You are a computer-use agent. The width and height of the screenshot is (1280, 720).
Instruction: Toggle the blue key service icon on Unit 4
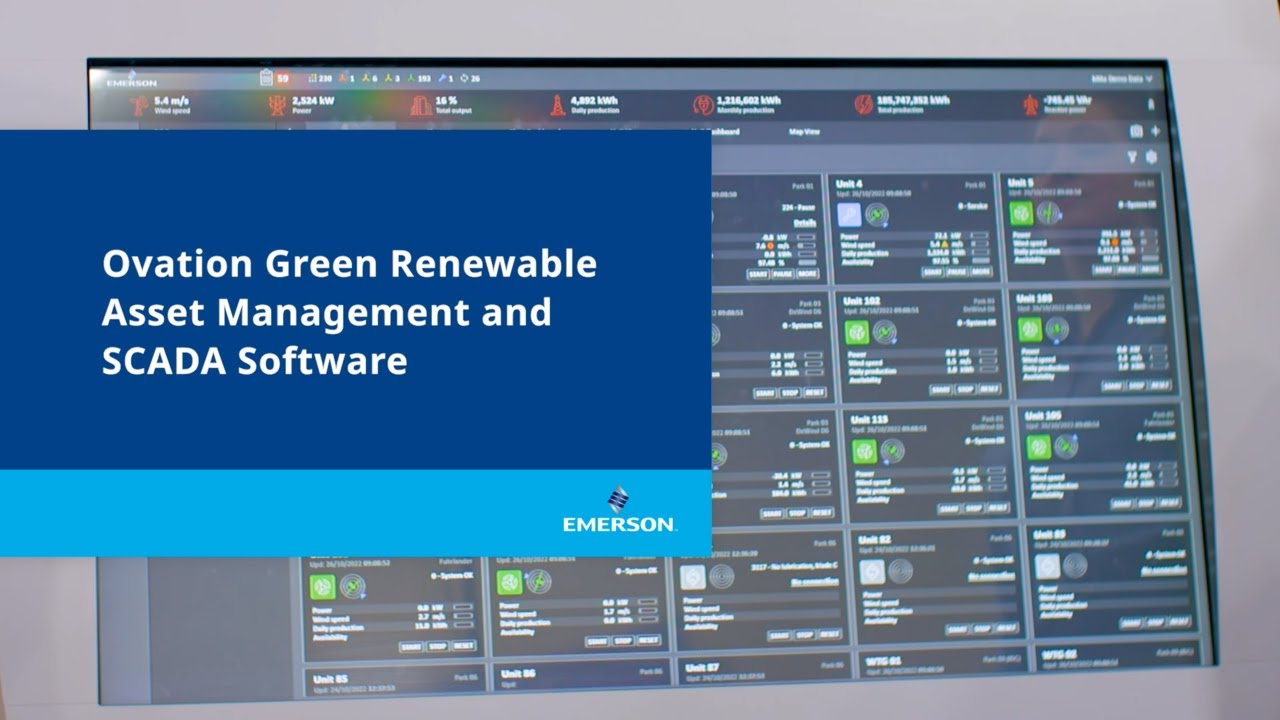(848, 214)
